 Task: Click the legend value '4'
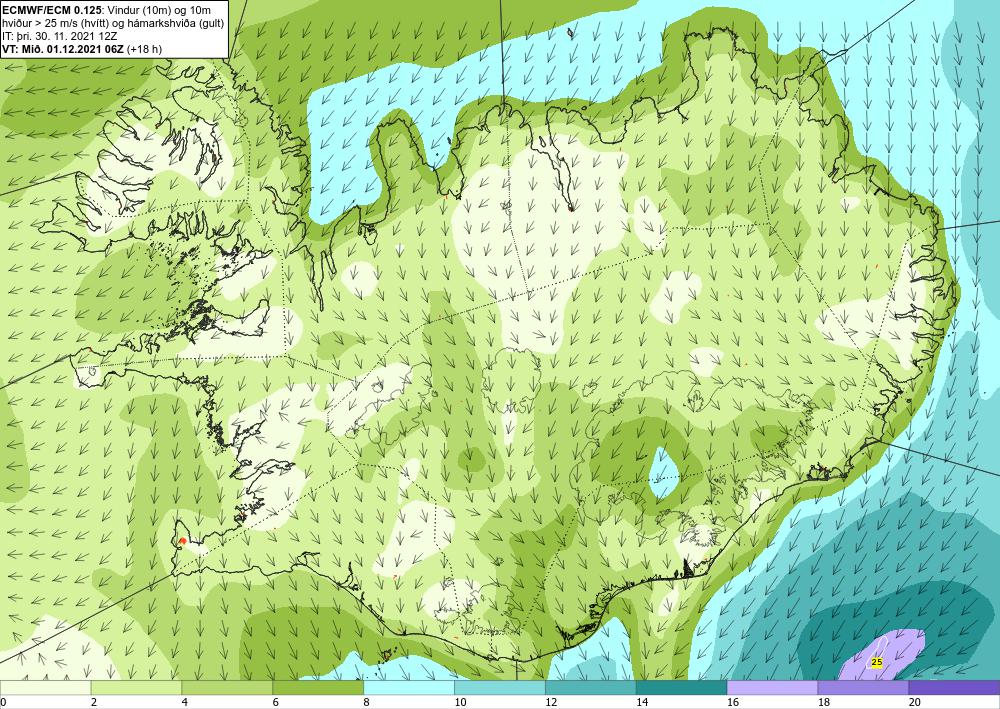pos(185,702)
